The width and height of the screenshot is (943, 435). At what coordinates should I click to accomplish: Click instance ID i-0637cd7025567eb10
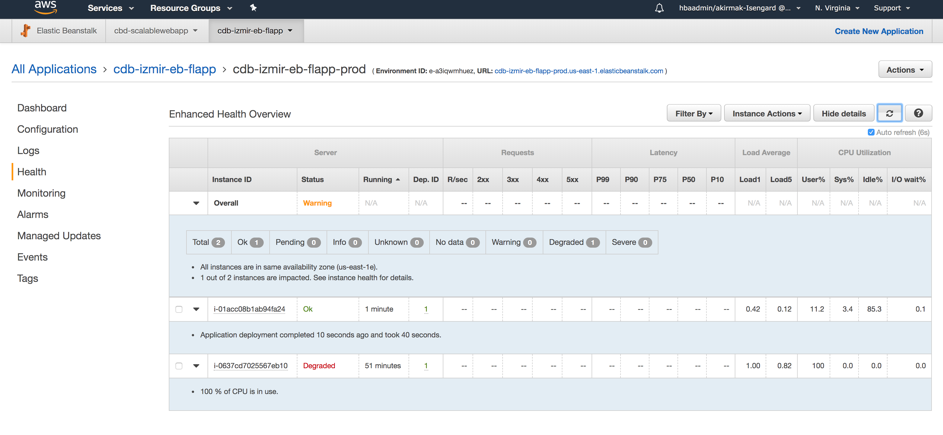pyautogui.click(x=251, y=366)
